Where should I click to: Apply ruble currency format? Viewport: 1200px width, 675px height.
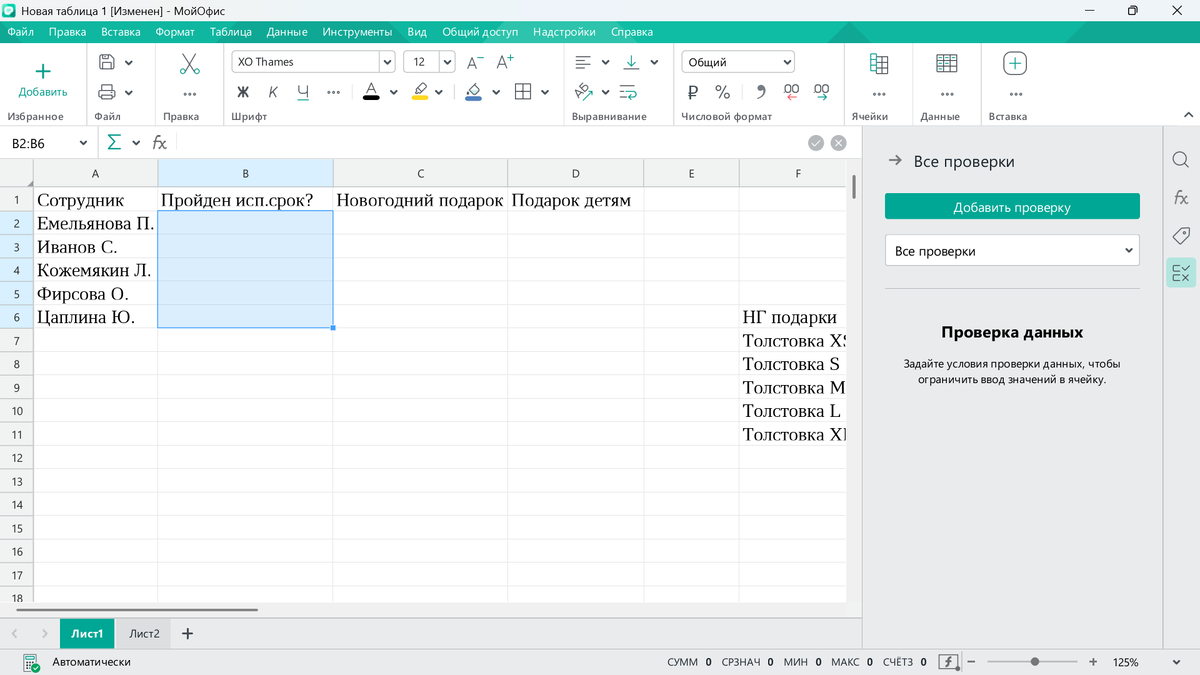coord(693,92)
